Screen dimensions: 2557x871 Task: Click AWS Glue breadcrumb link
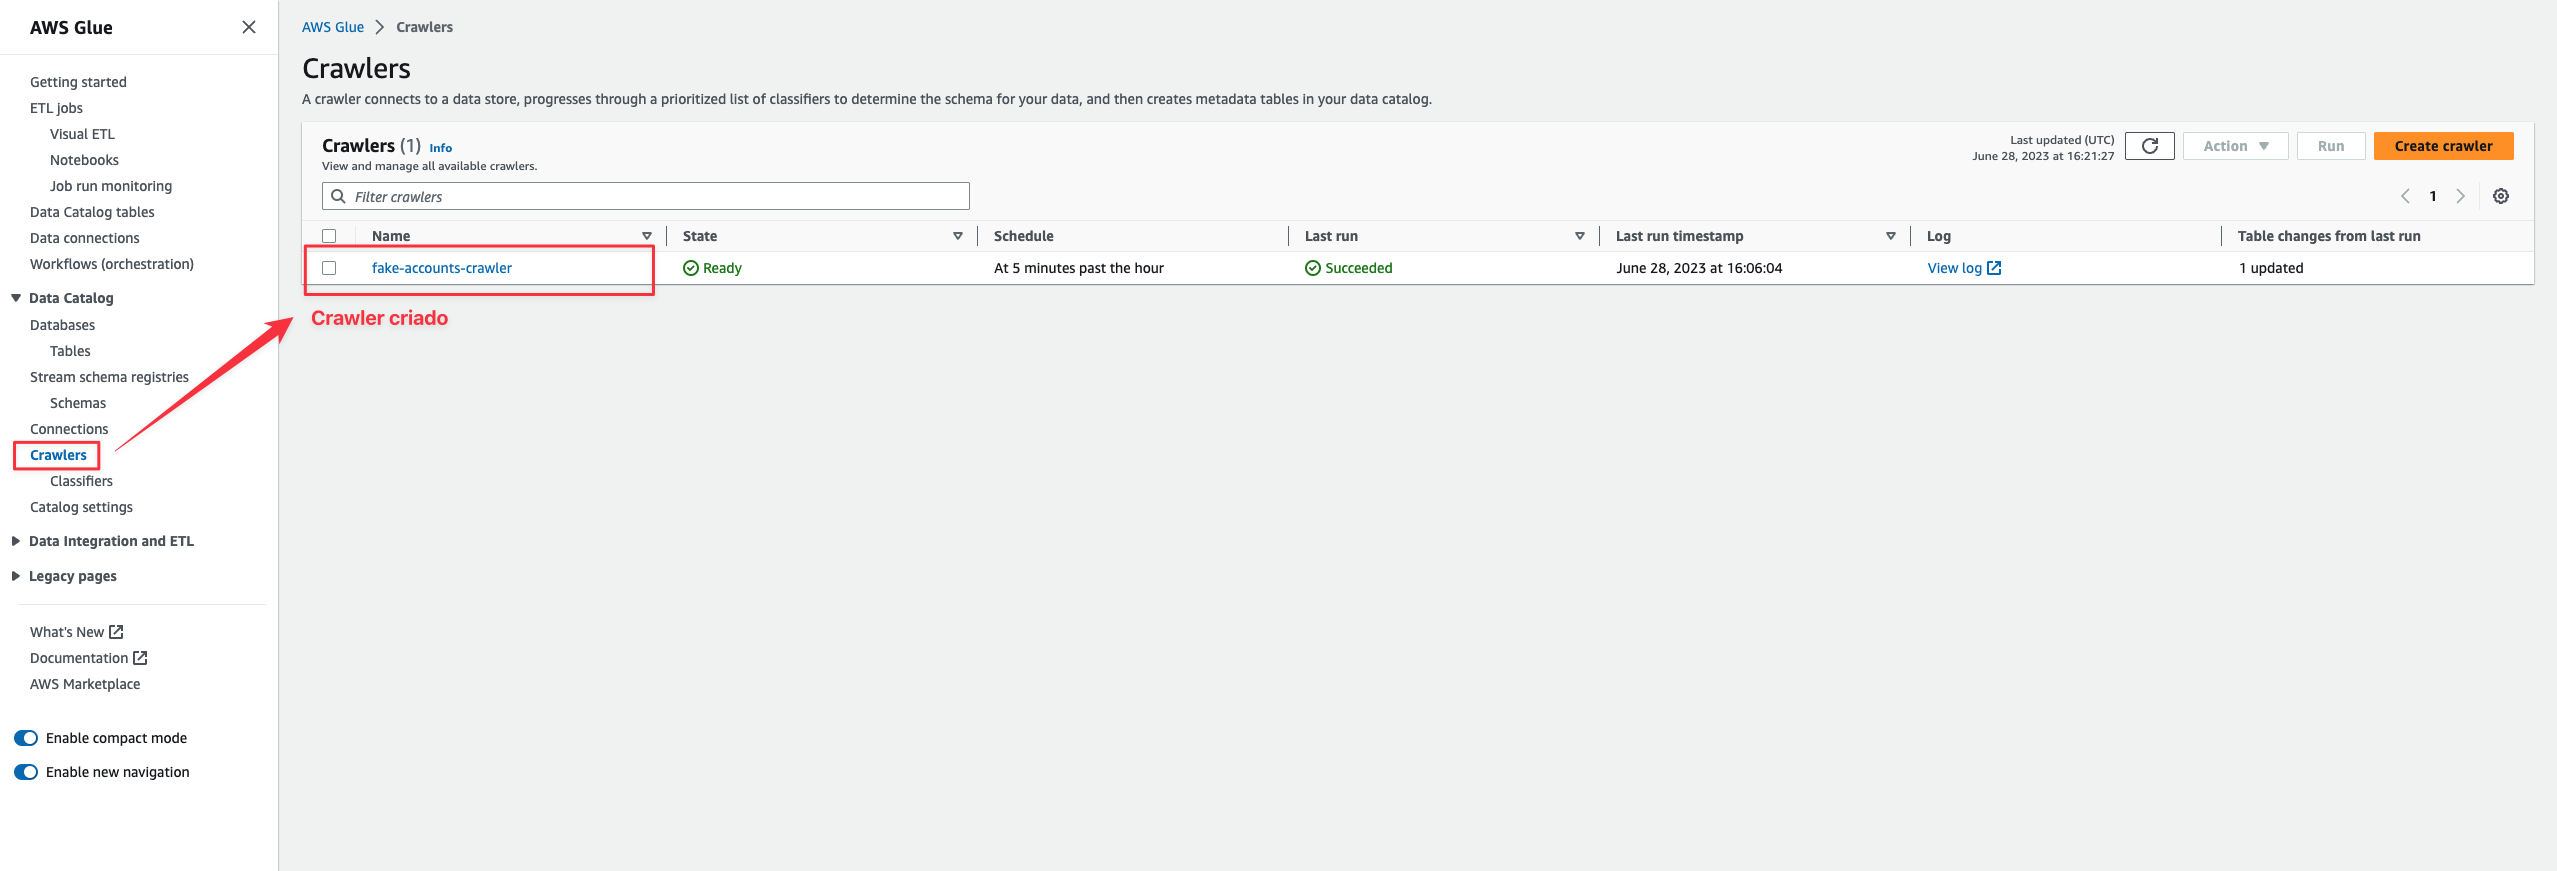tap(333, 27)
